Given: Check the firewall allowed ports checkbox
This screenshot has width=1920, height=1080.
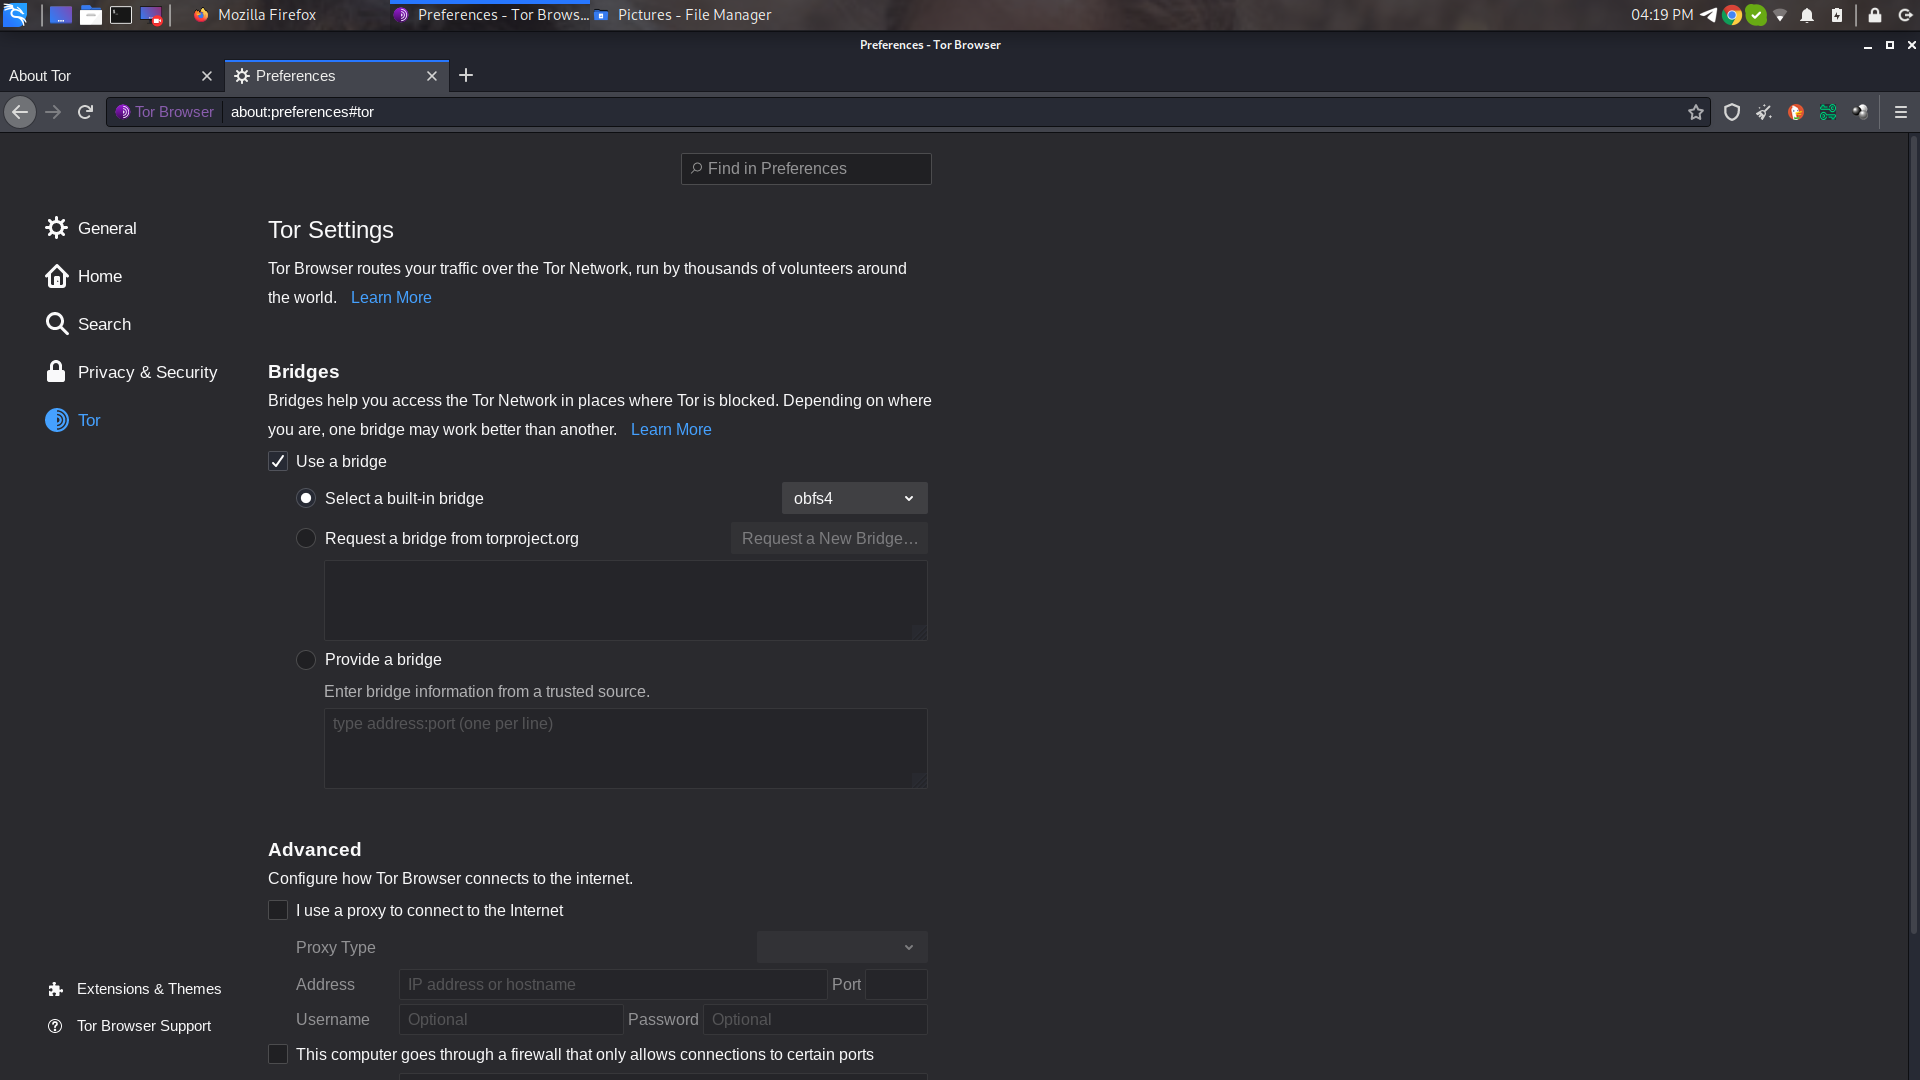Looking at the screenshot, I should pyautogui.click(x=278, y=1054).
